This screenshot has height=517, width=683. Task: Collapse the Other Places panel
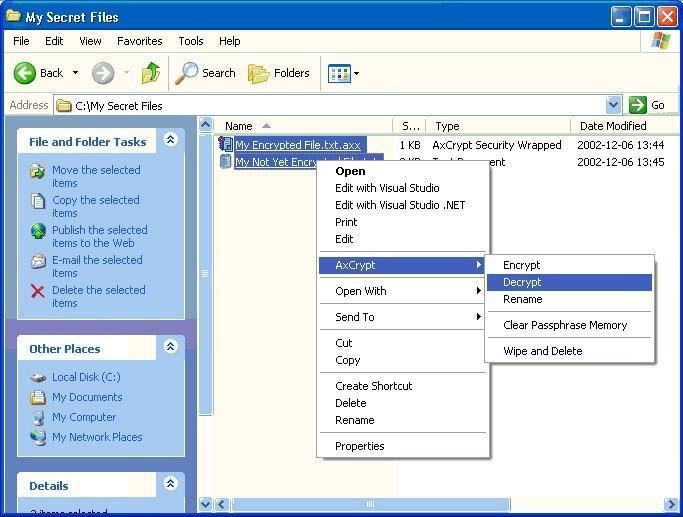pos(170,348)
